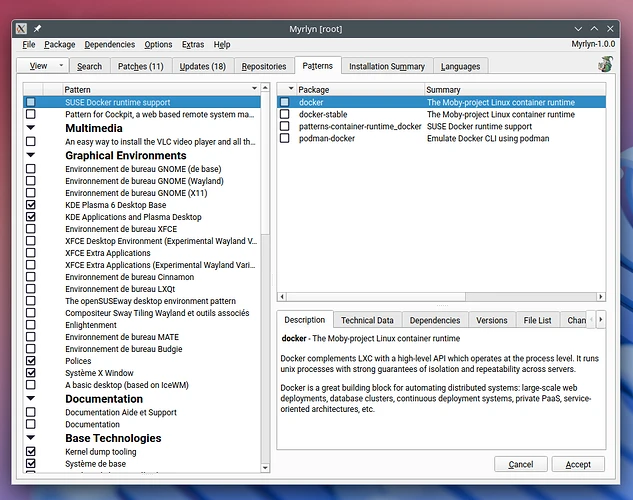
Task: Collapse the Multimedia pattern group
Action: [31, 128]
